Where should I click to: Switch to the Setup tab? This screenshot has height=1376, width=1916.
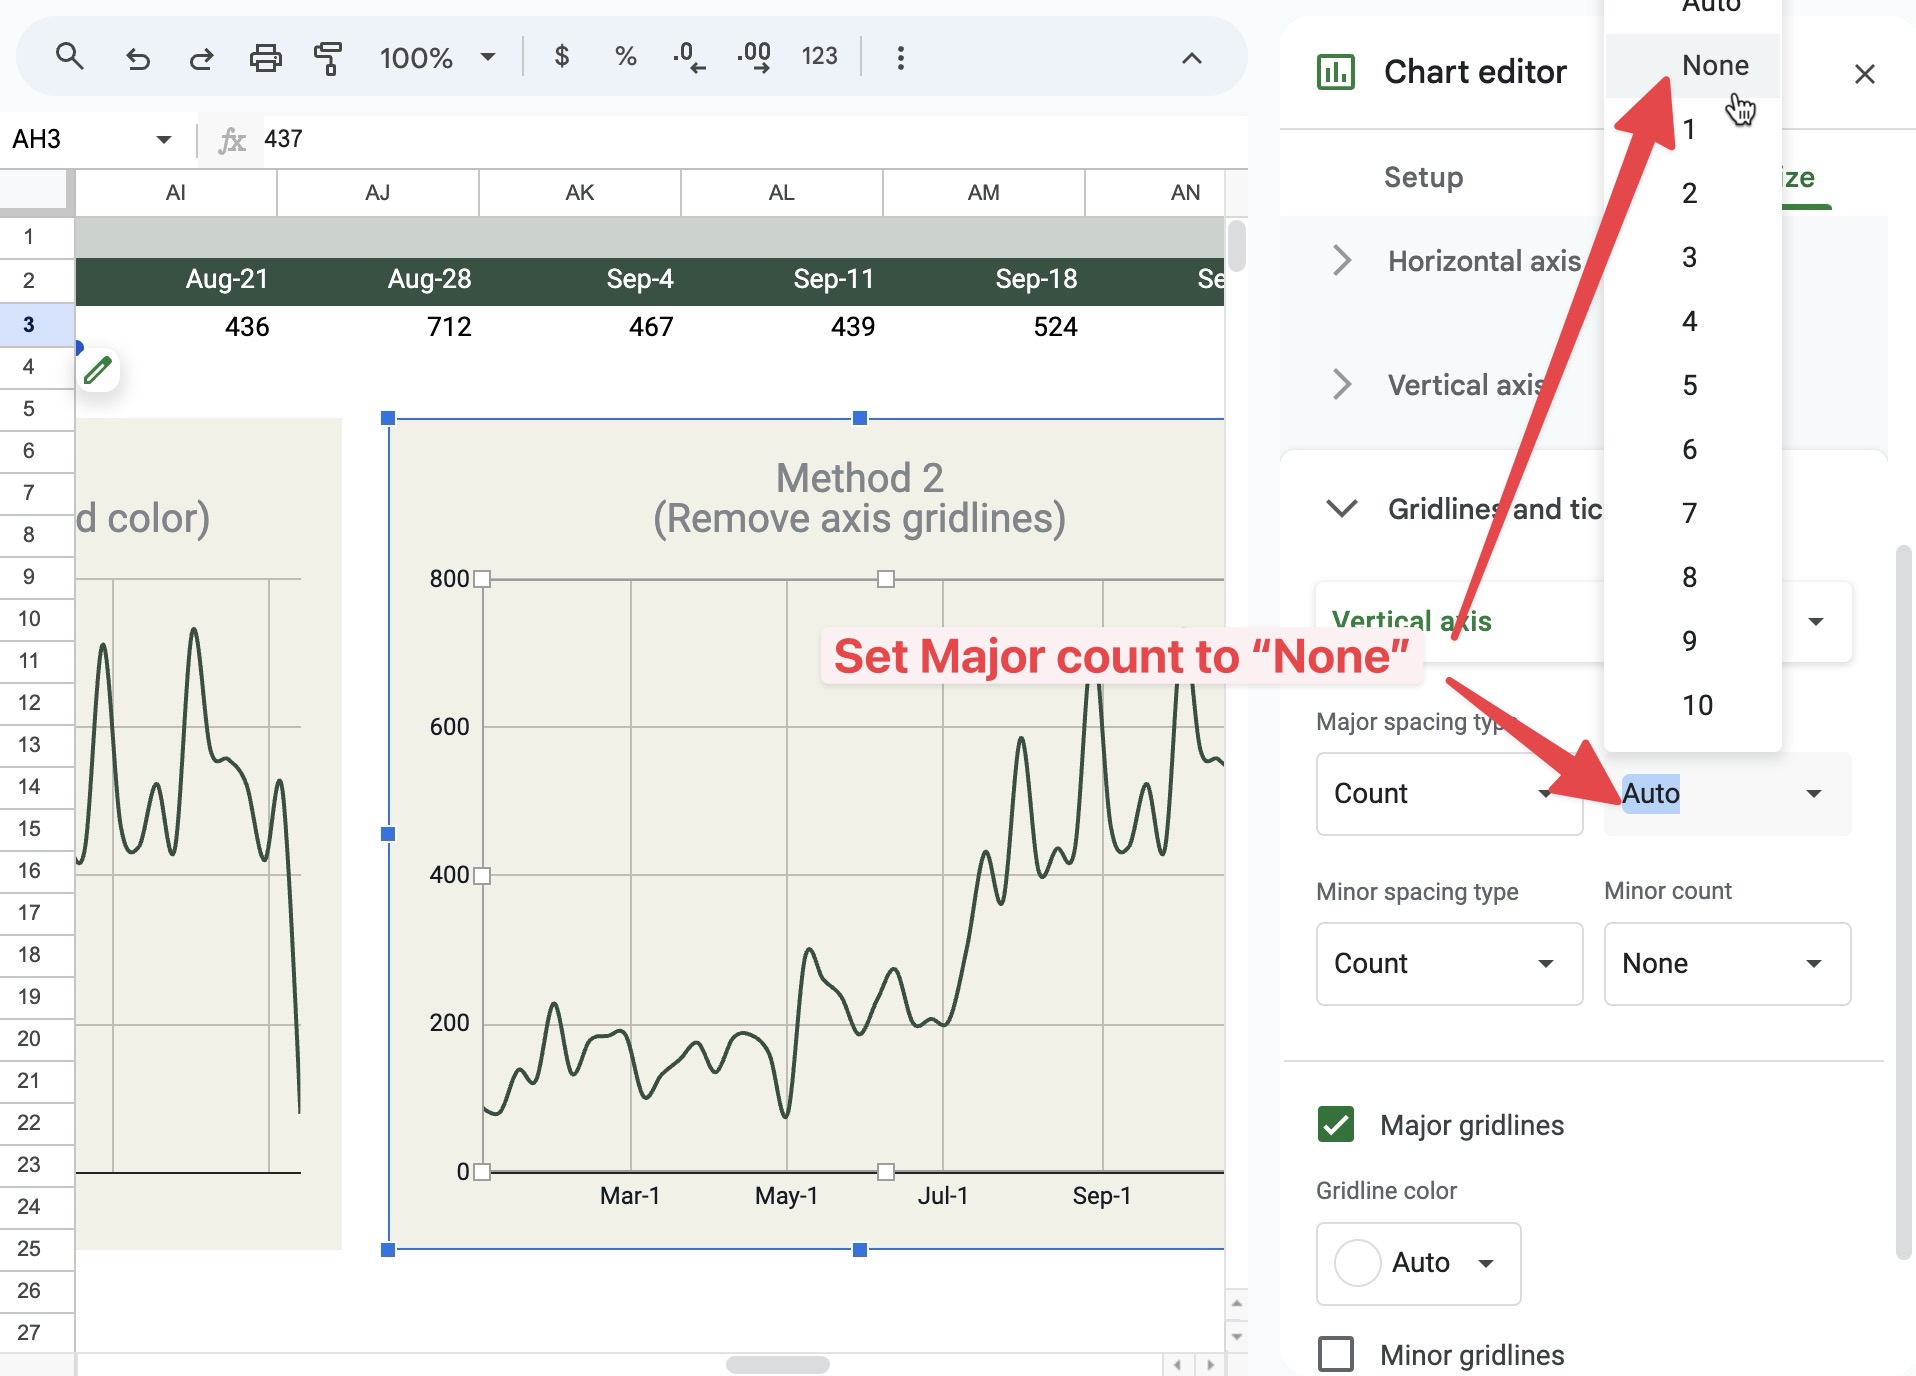[1423, 177]
